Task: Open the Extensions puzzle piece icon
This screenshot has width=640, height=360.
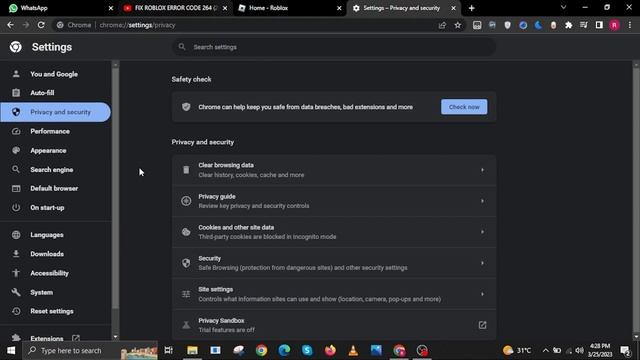Action: (x=569, y=25)
